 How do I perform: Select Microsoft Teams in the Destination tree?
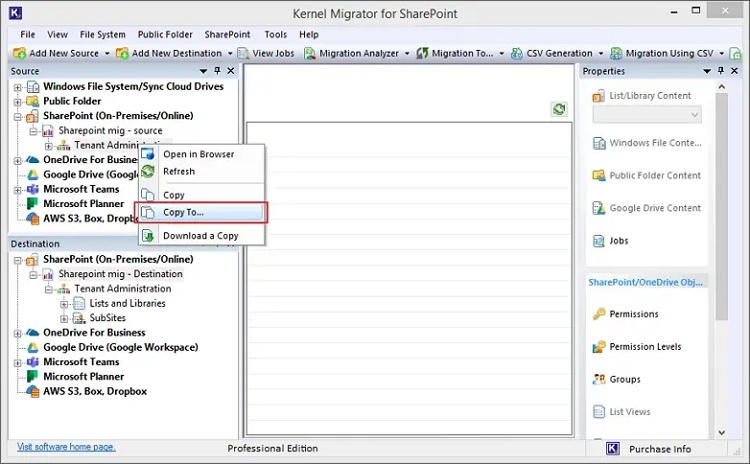pyautogui.click(x=81, y=362)
